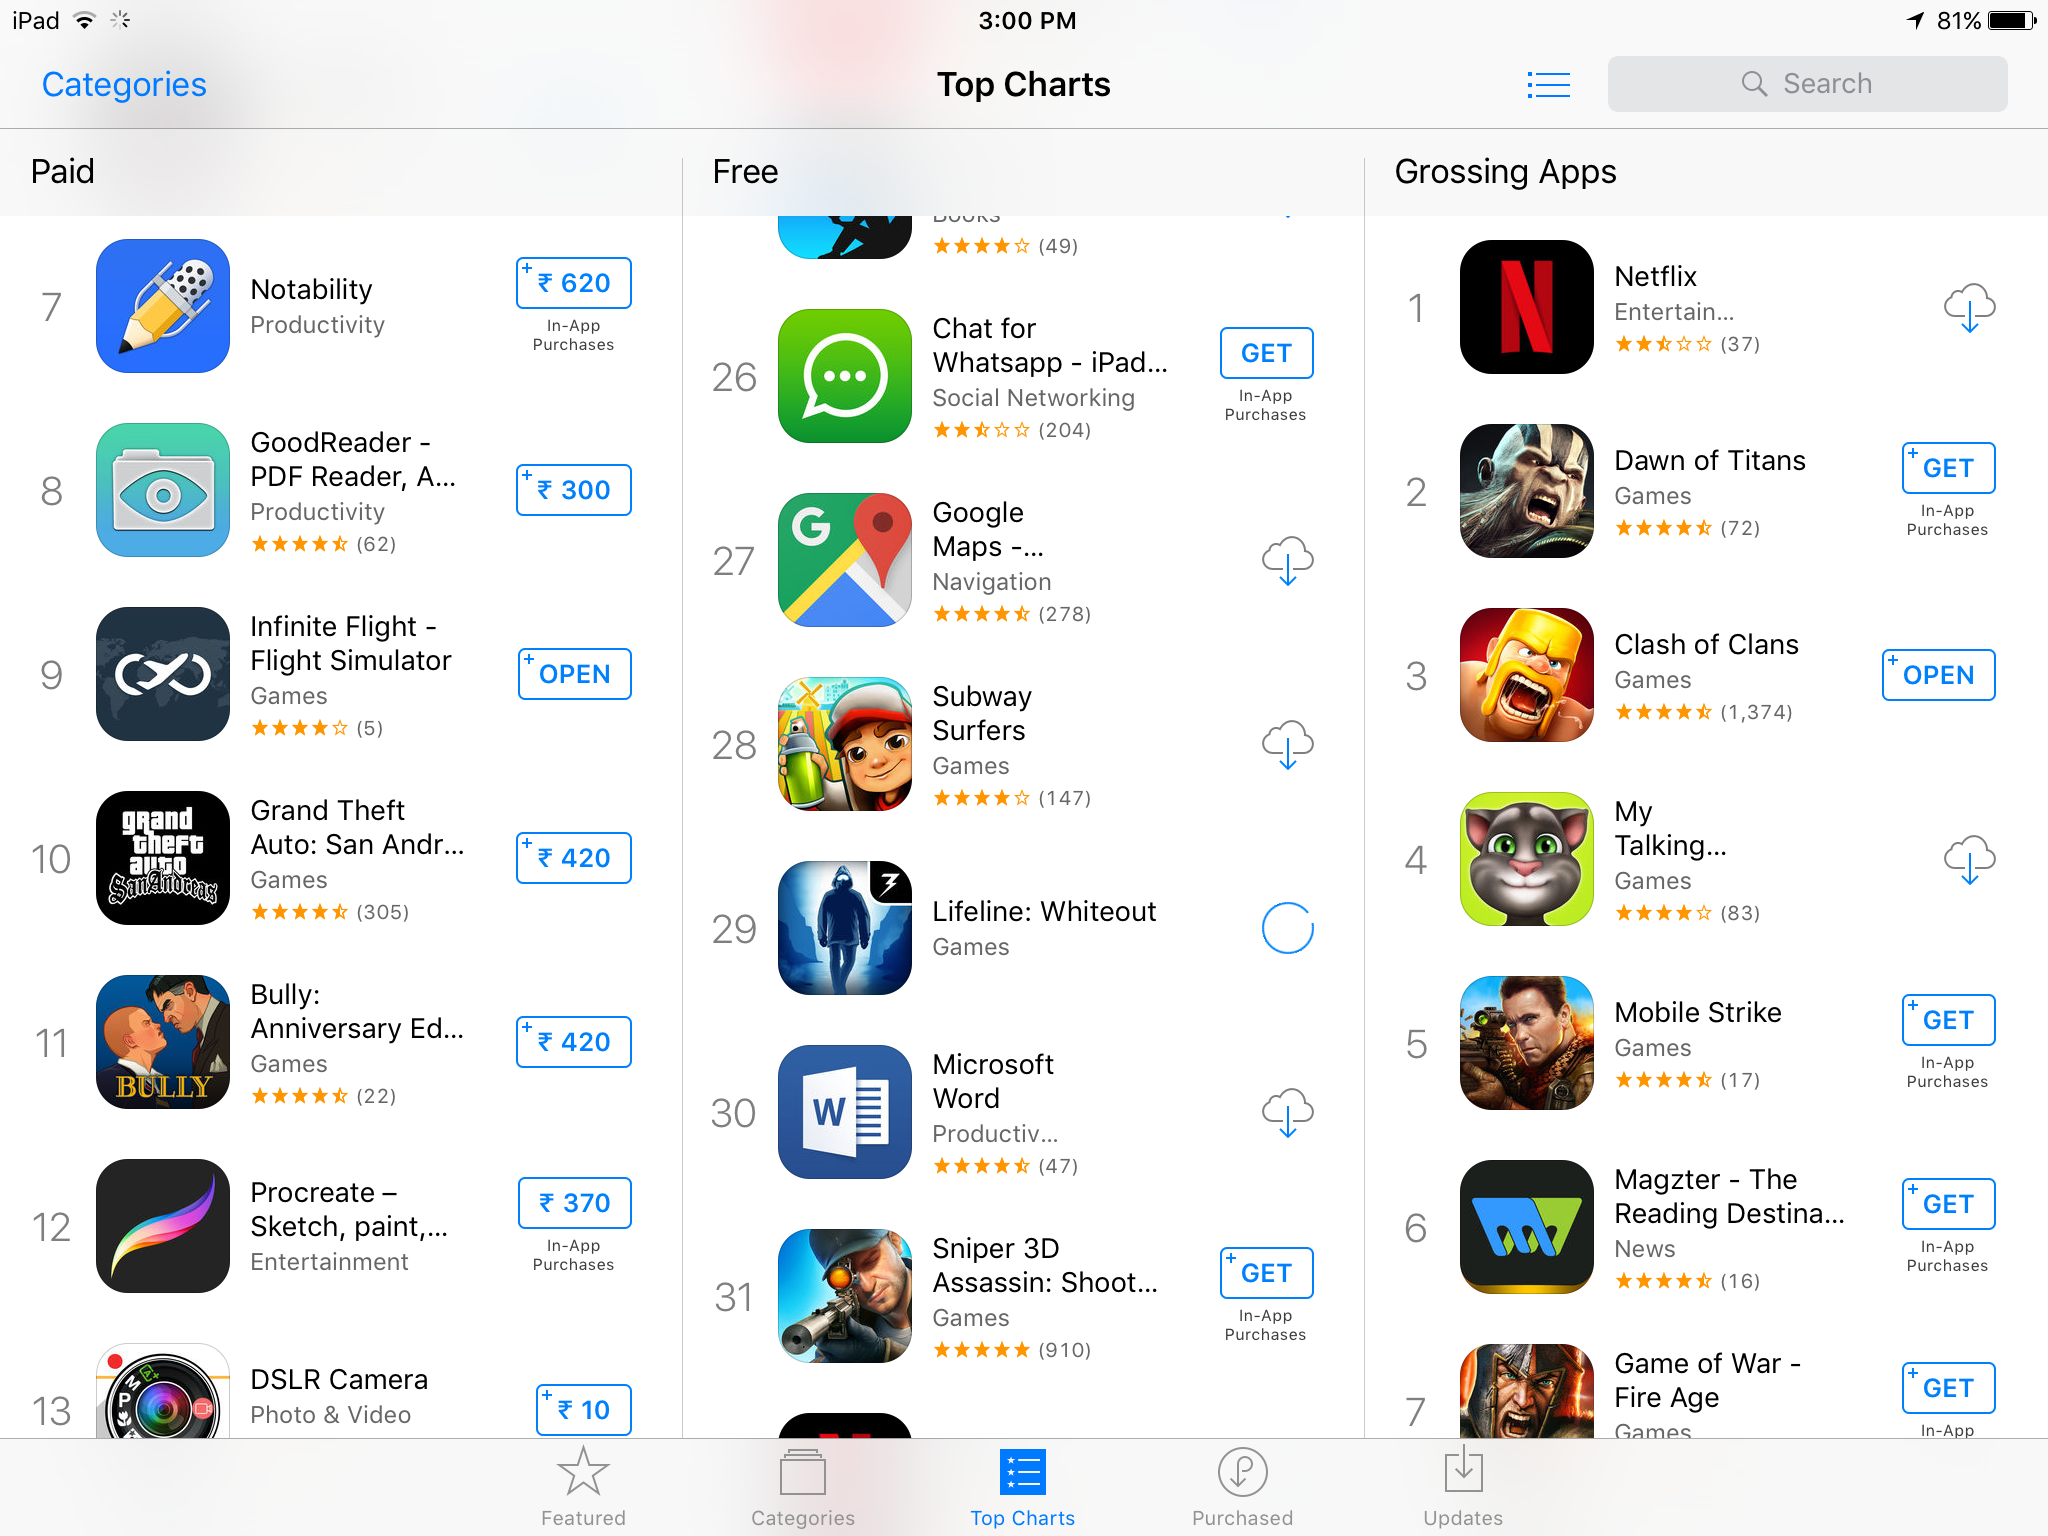Download Google Maps via its cloud icon
Screen dimensions: 2048x1536
coord(1287,560)
